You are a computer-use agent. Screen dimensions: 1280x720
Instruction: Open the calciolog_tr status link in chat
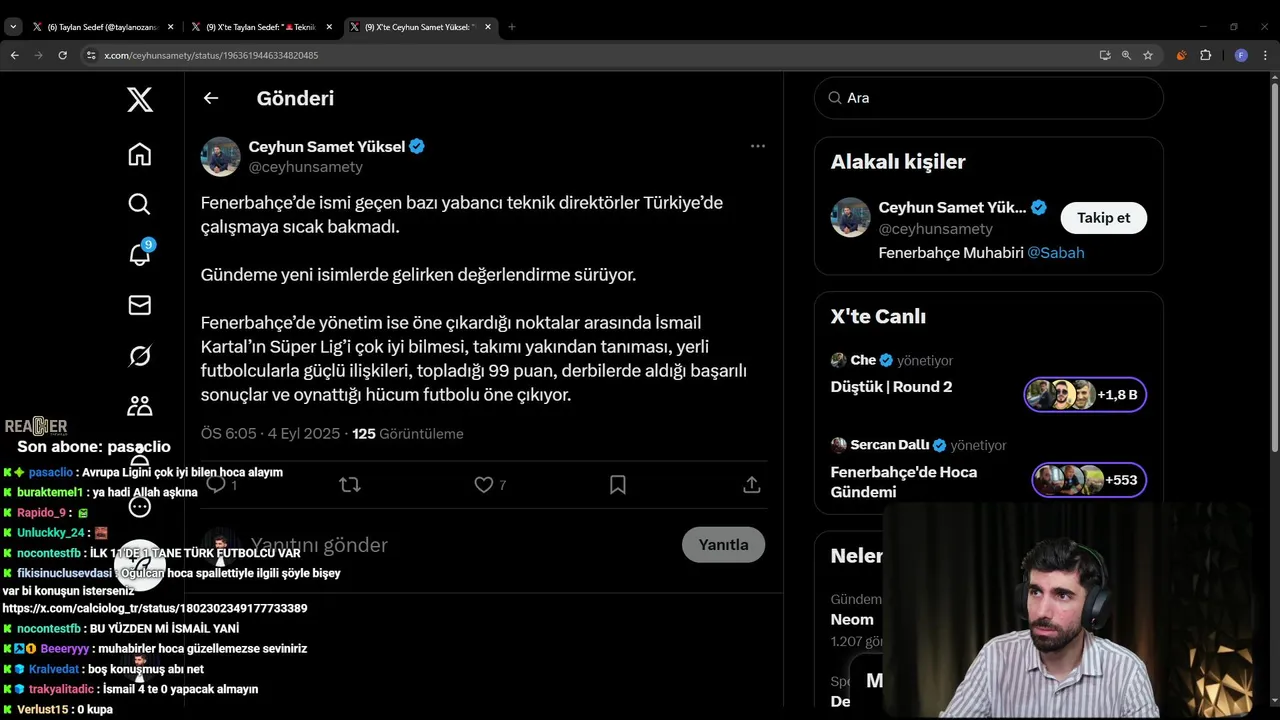155,608
